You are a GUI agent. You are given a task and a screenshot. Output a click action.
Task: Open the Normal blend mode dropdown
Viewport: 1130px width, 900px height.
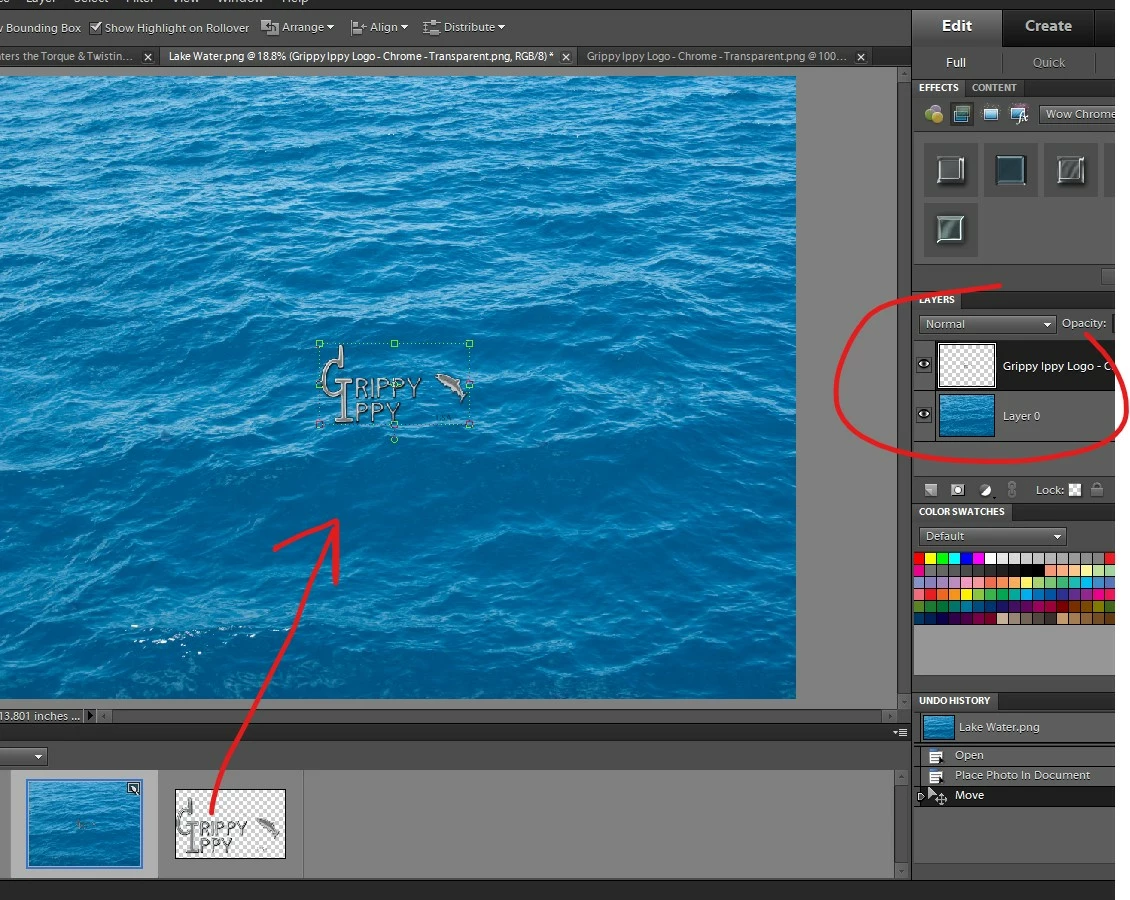pos(987,324)
